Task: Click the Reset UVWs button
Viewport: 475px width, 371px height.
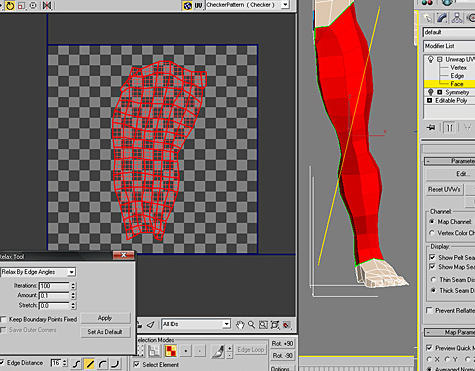Action: (444, 189)
